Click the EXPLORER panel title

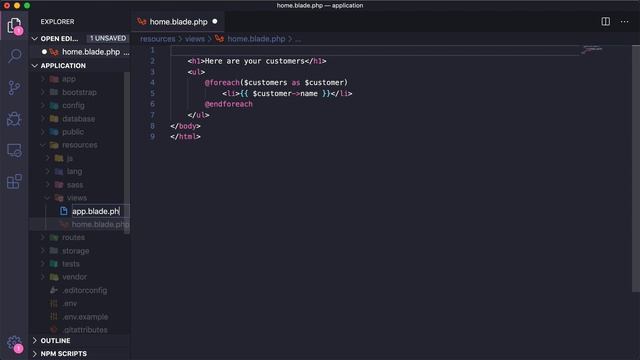[57, 22]
